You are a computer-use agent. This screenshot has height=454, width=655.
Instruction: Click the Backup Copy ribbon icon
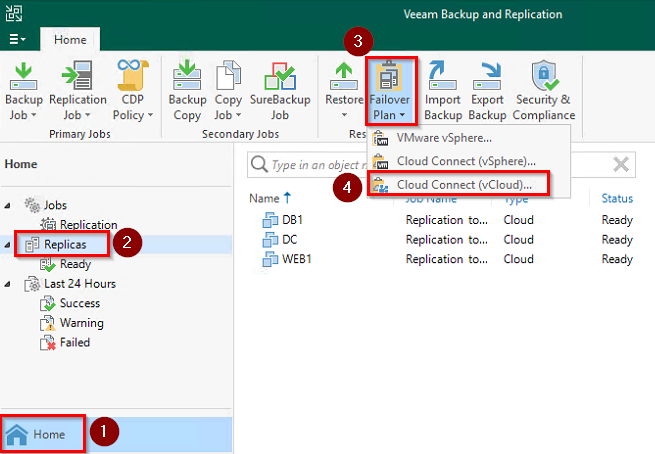coord(187,75)
